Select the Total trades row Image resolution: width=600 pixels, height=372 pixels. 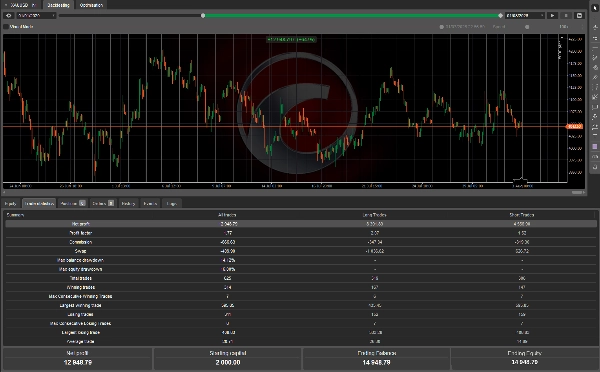pos(301,278)
